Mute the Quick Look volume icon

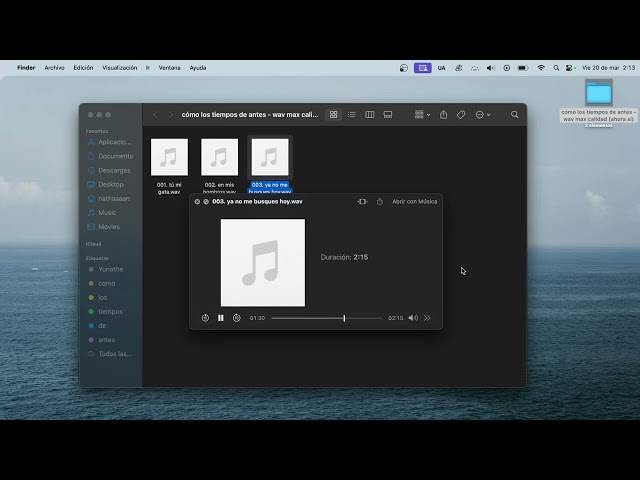tap(413, 318)
